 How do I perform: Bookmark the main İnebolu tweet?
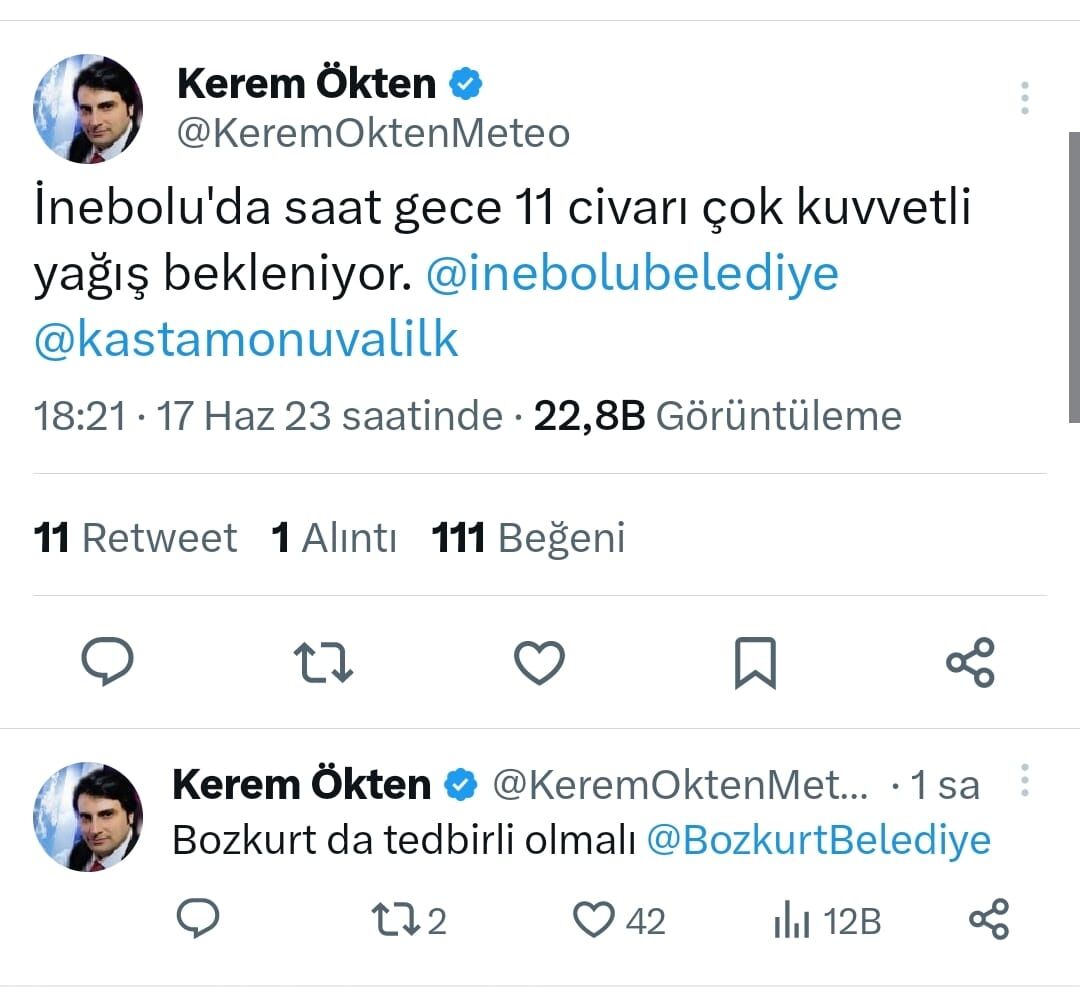coord(755,664)
